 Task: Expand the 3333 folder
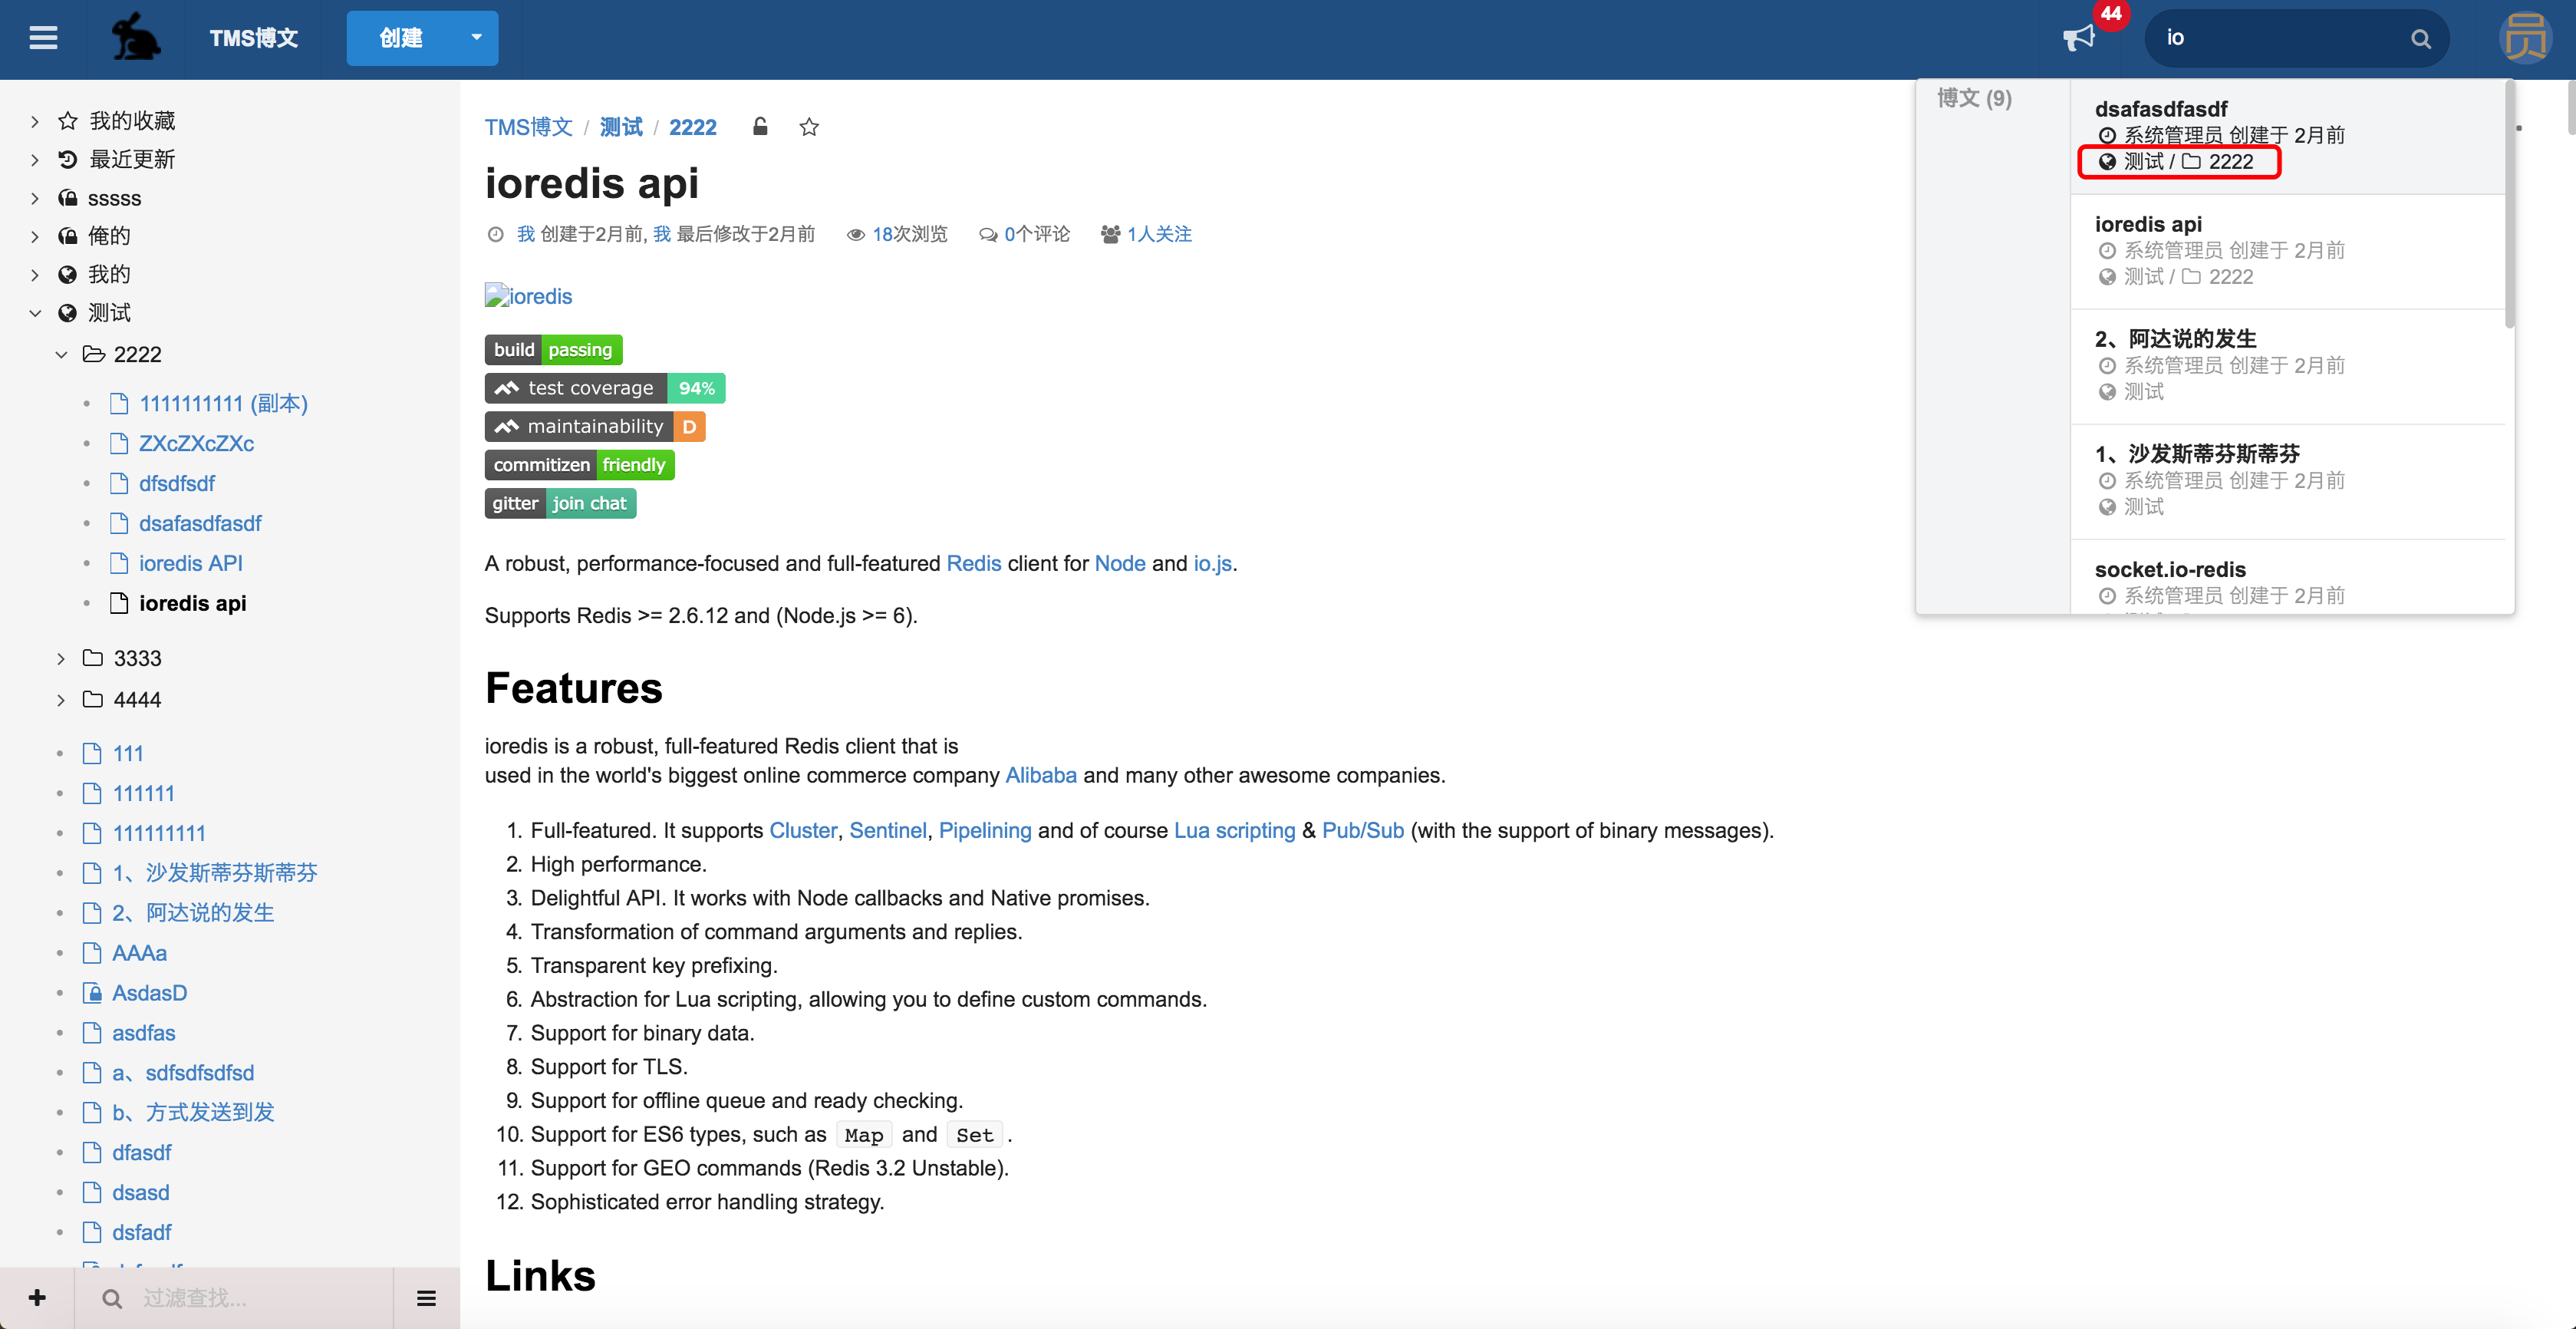click(61, 658)
